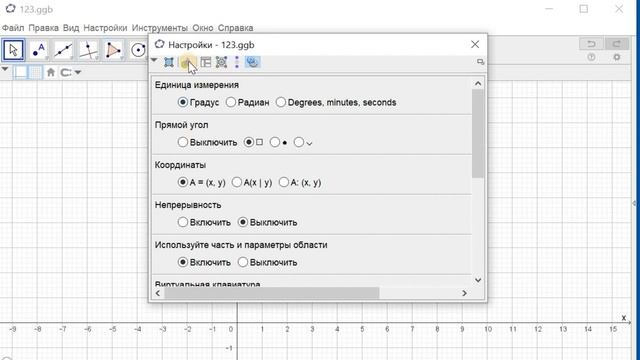
Task: Select A(x | y) coordinate format
Action: [x=252, y=182]
